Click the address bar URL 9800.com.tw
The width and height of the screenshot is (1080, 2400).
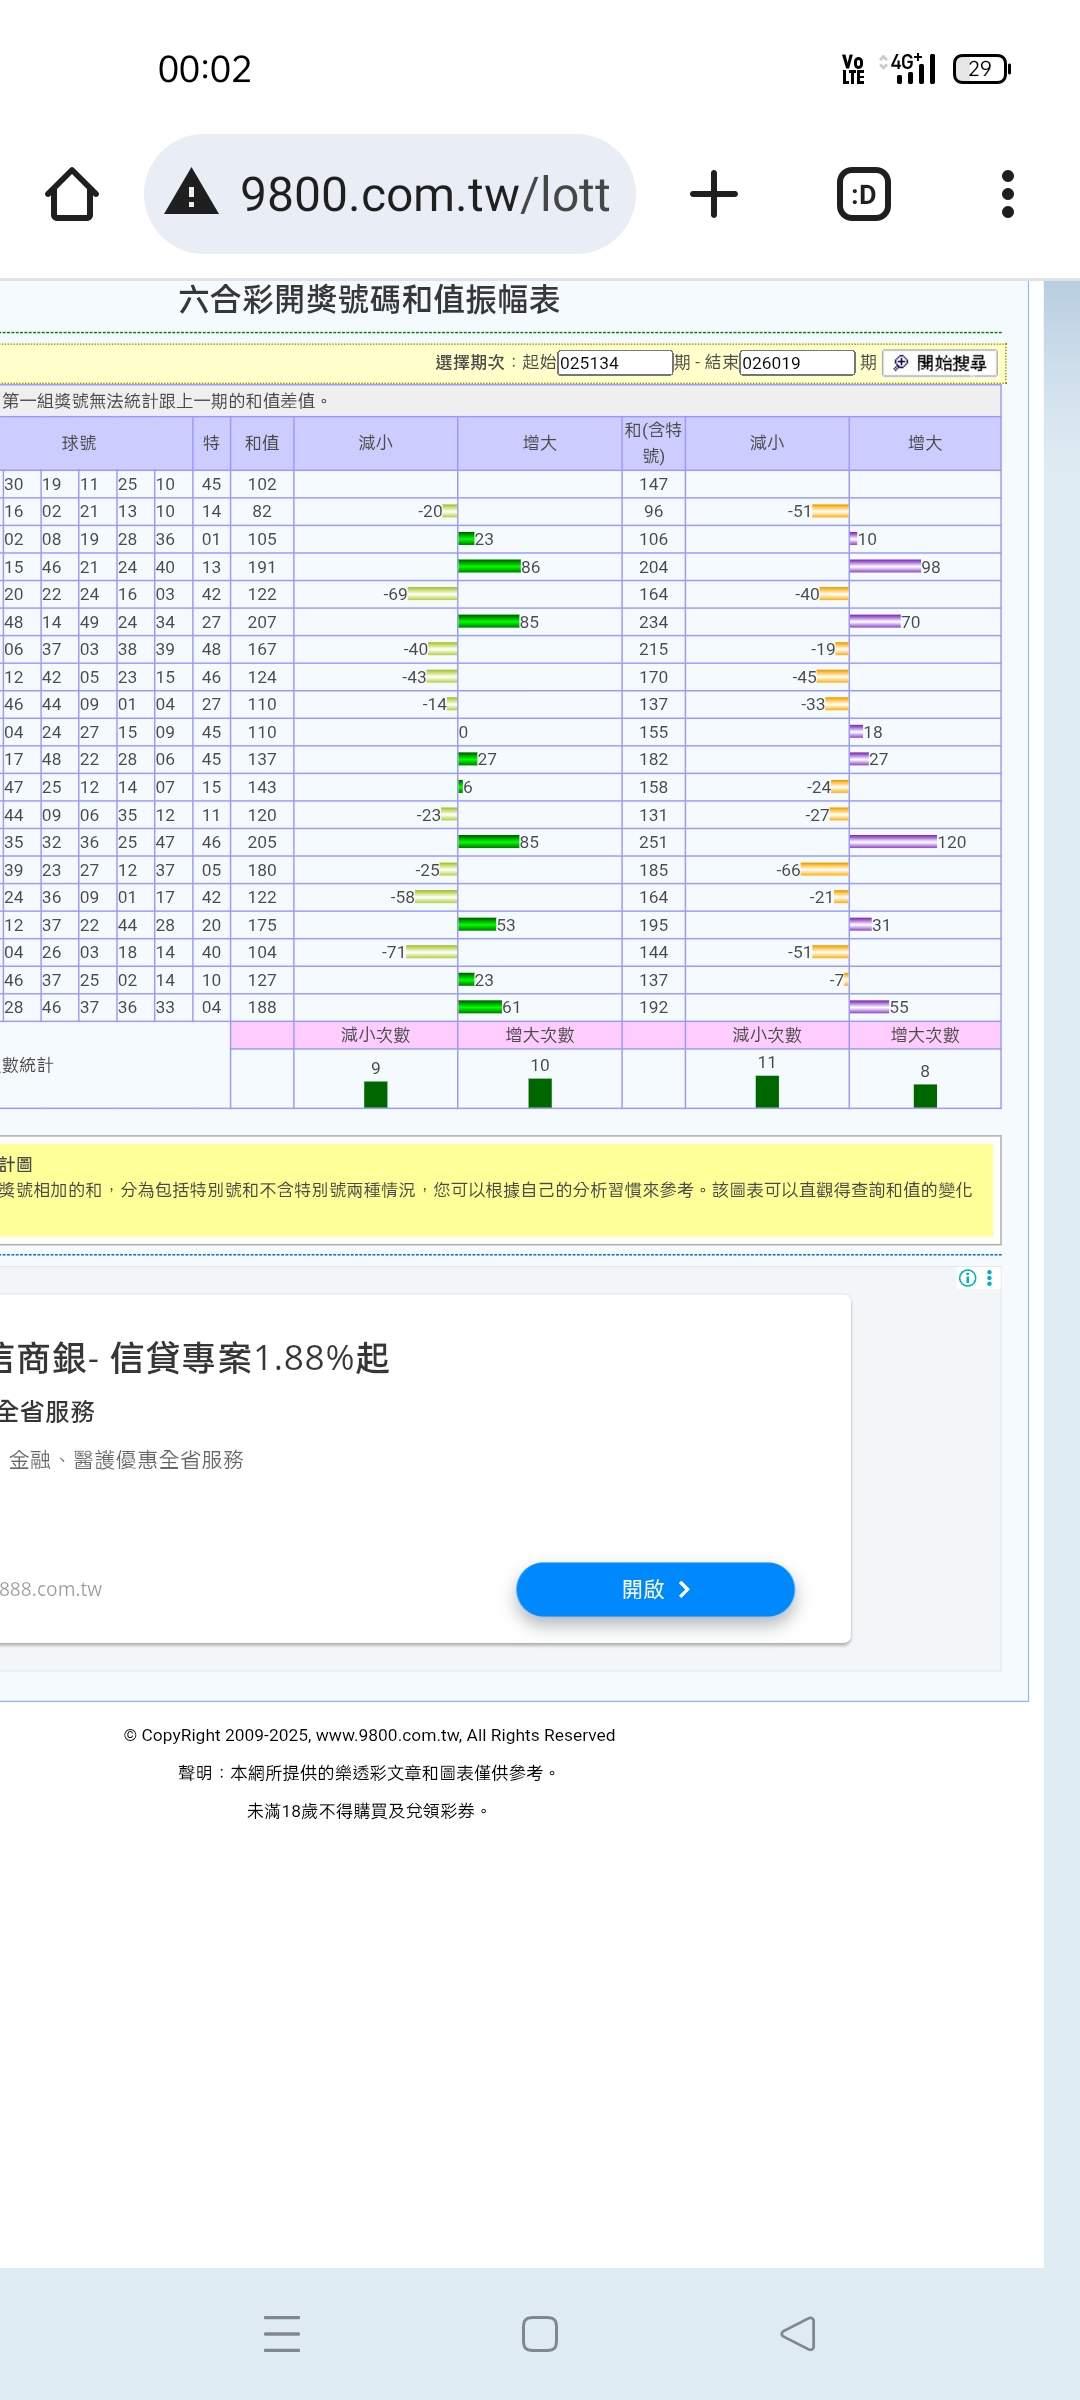pos(424,194)
